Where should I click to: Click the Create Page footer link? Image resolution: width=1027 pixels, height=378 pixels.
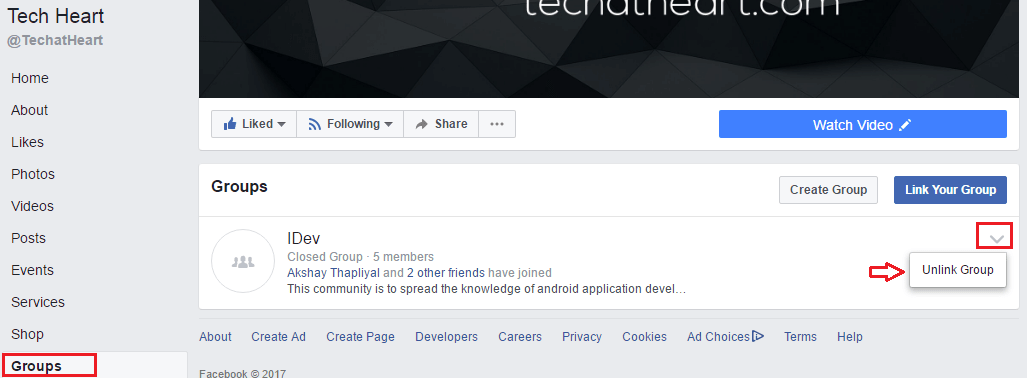pos(360,337)
